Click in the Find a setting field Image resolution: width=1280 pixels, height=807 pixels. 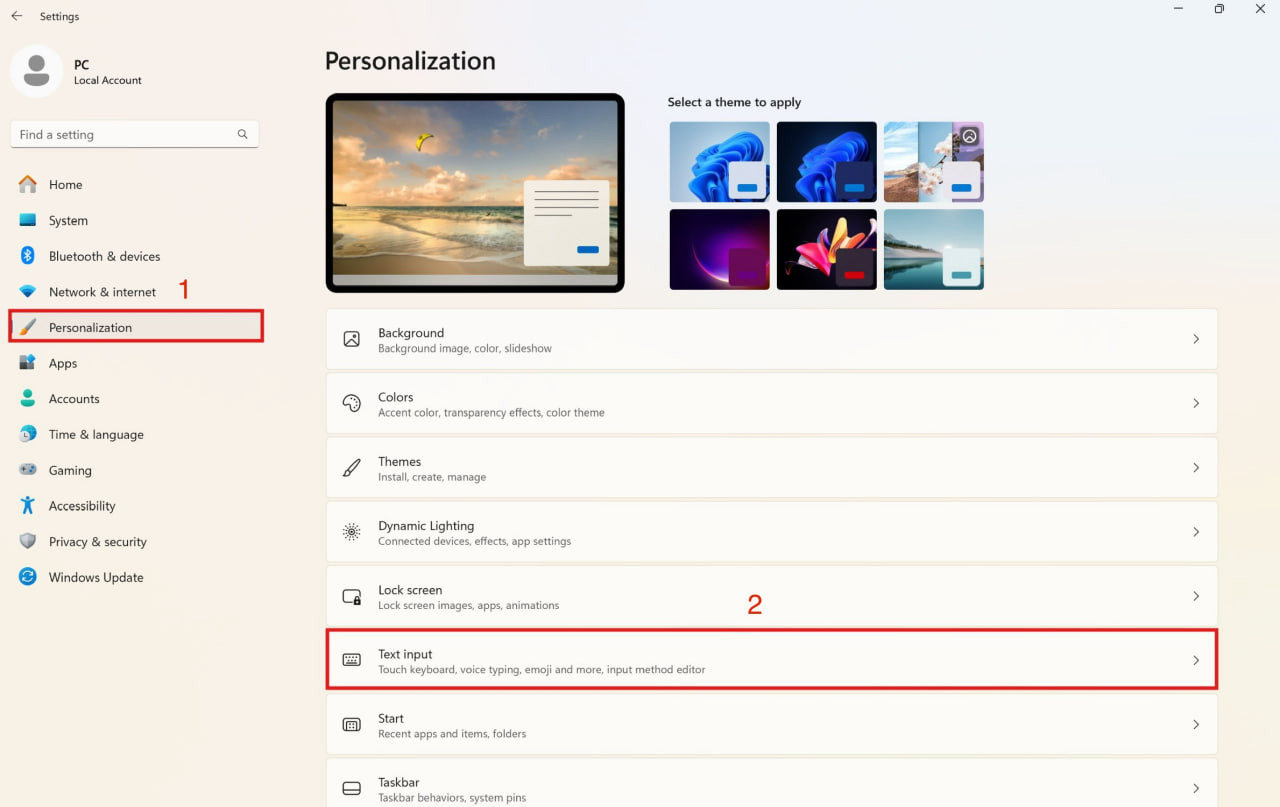coord(134,134)
